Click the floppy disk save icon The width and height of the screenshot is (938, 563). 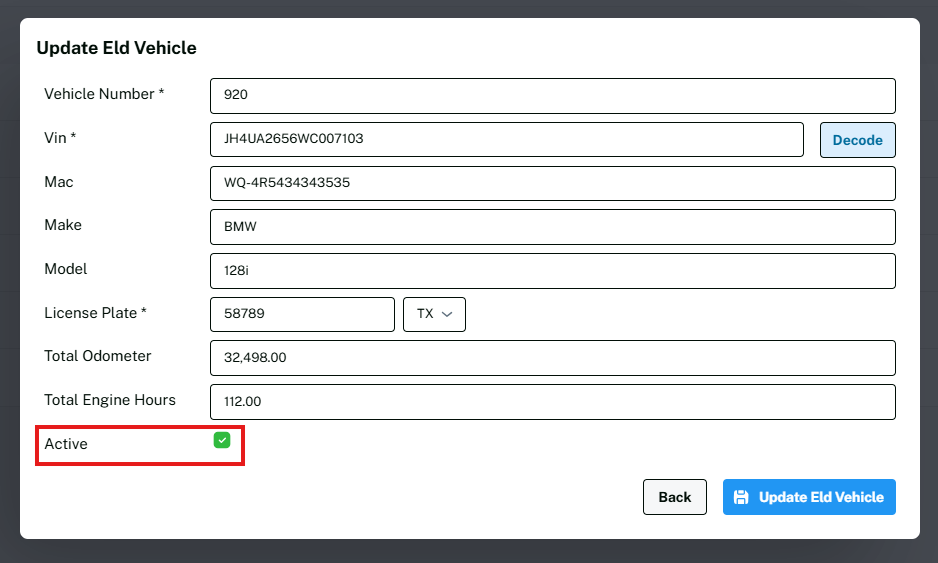(741, 497)
